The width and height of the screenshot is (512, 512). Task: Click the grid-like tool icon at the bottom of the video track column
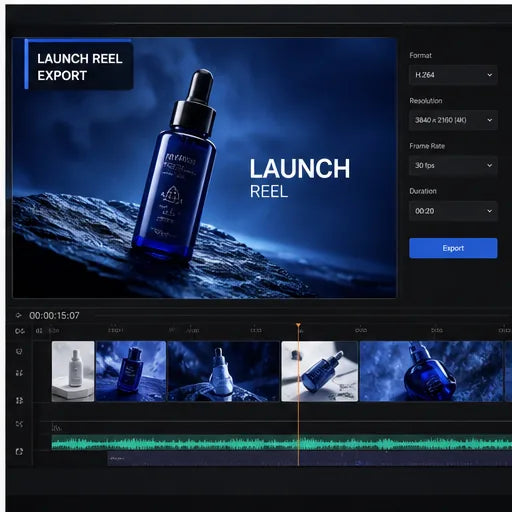pyautogui.click(x=19, y=400)
